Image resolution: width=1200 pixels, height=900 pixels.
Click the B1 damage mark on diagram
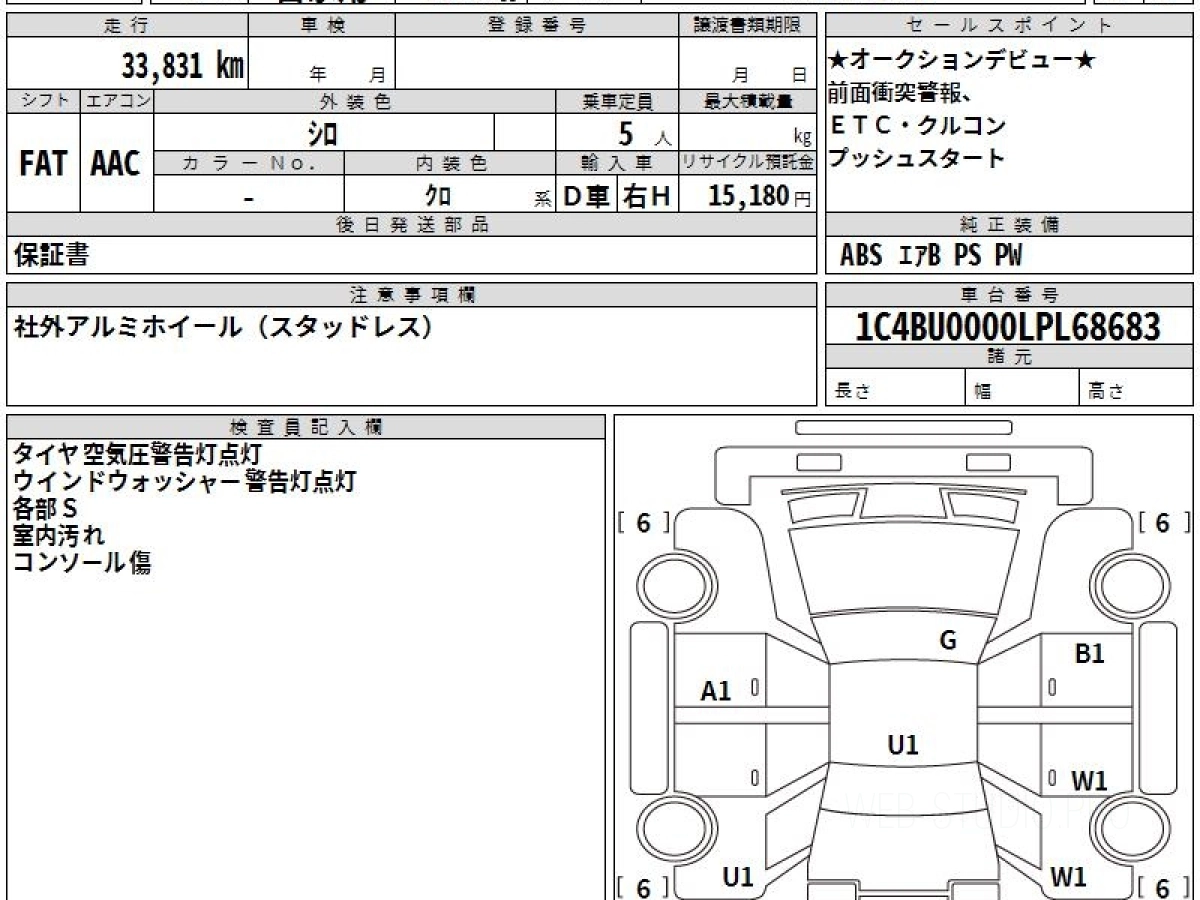coord(1089,654)
